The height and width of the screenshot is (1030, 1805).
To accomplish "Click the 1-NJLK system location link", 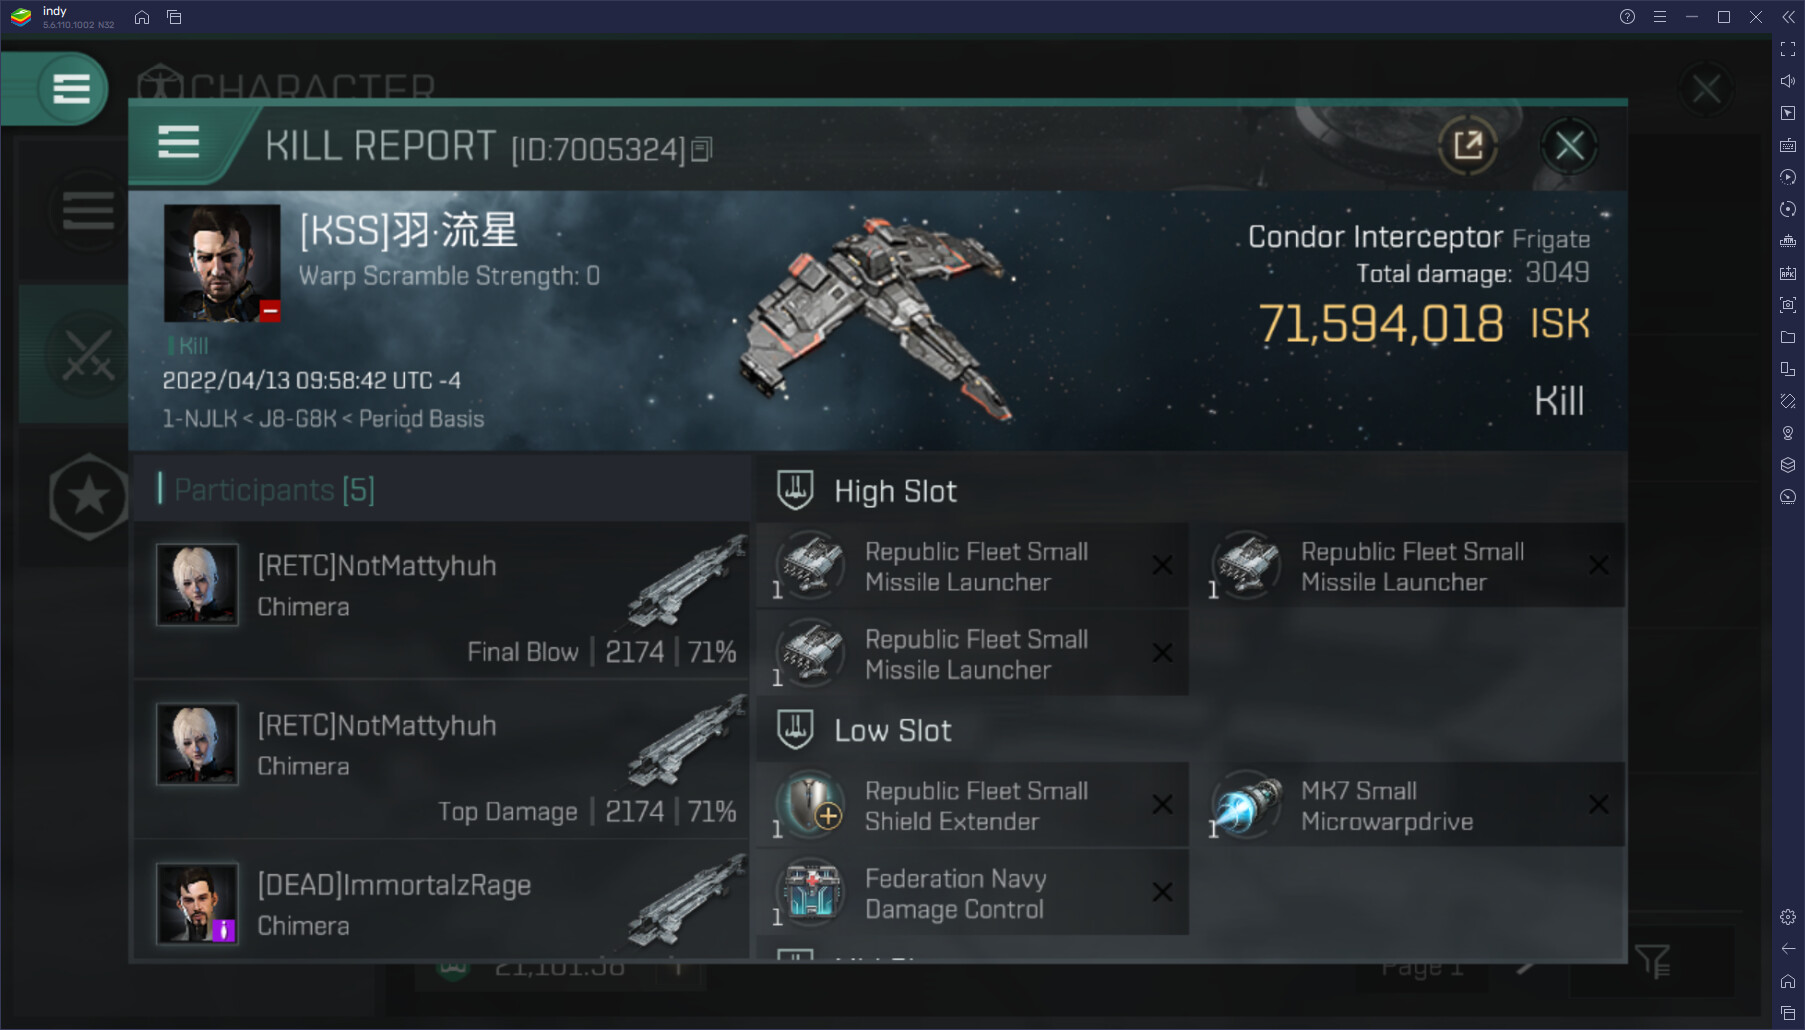I will coord(199,419).
